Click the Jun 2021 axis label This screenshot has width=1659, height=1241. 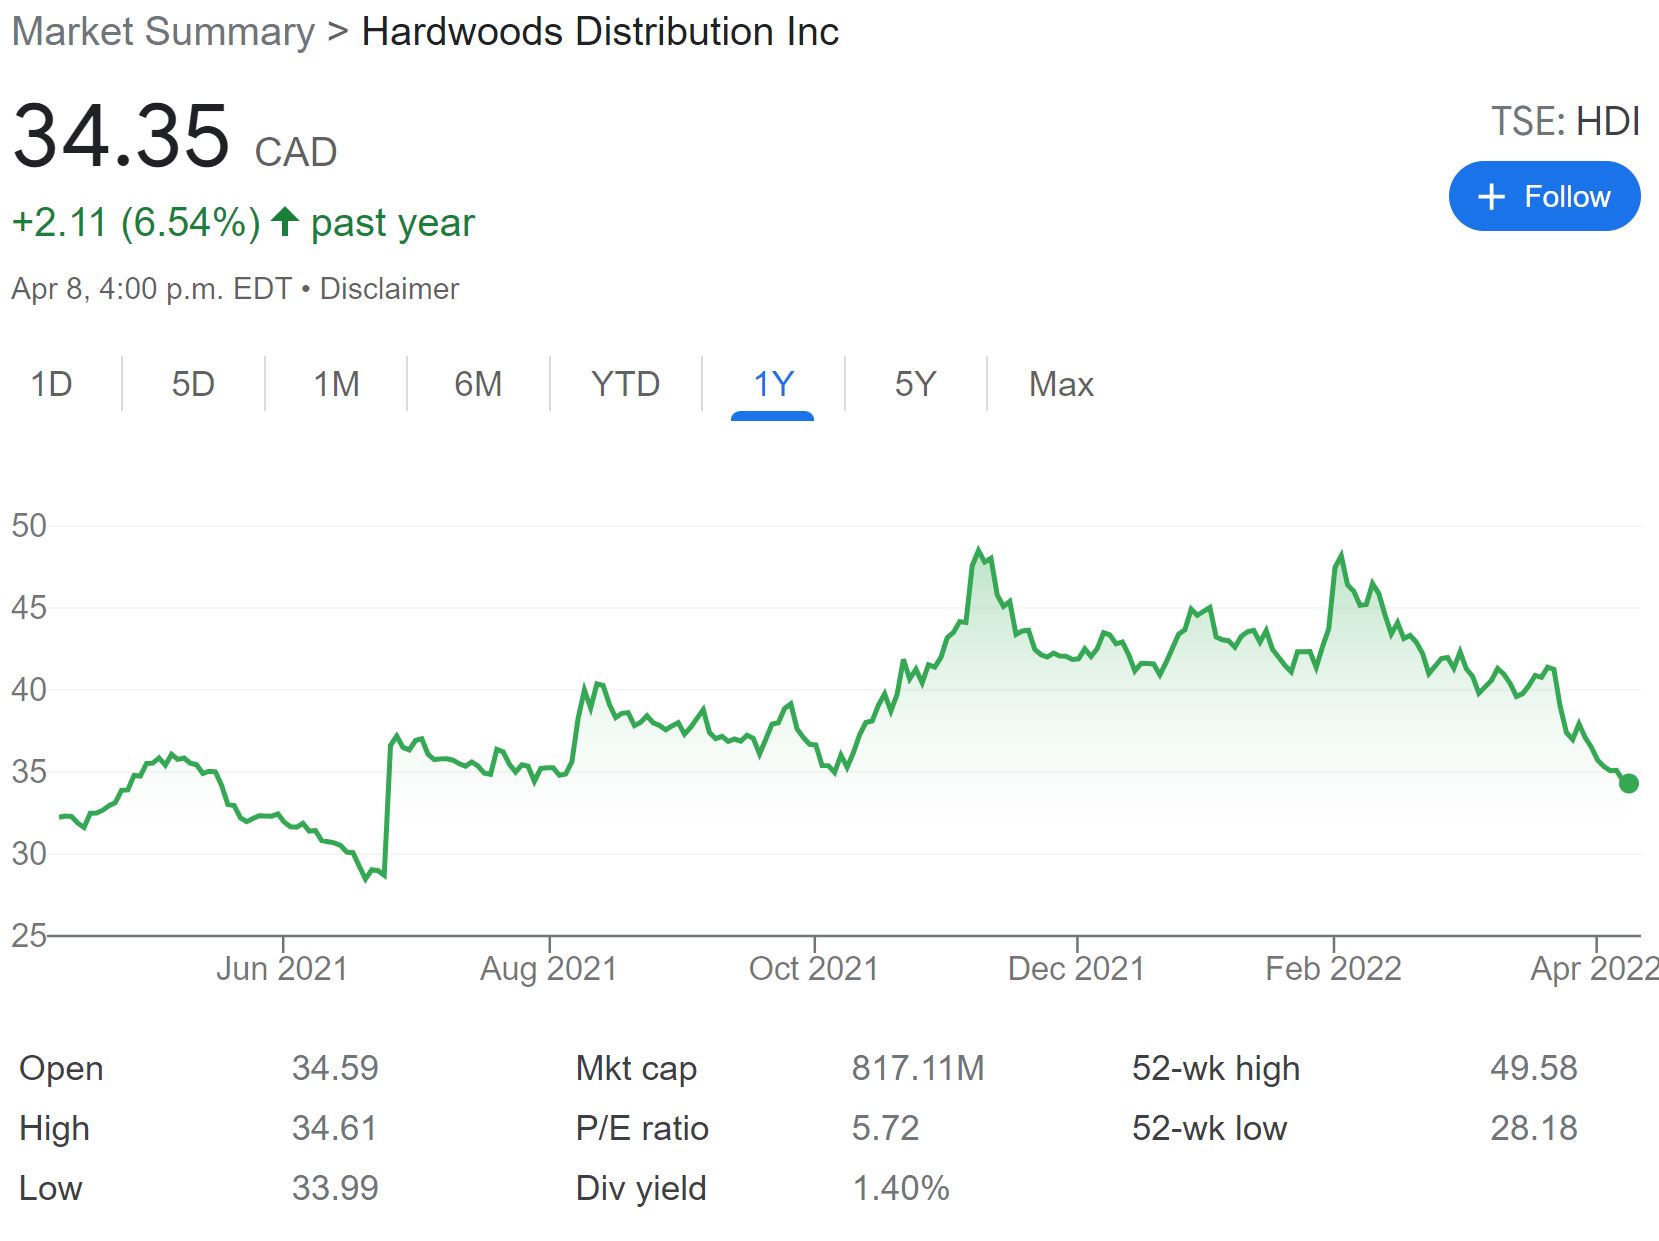click(282, 969)
